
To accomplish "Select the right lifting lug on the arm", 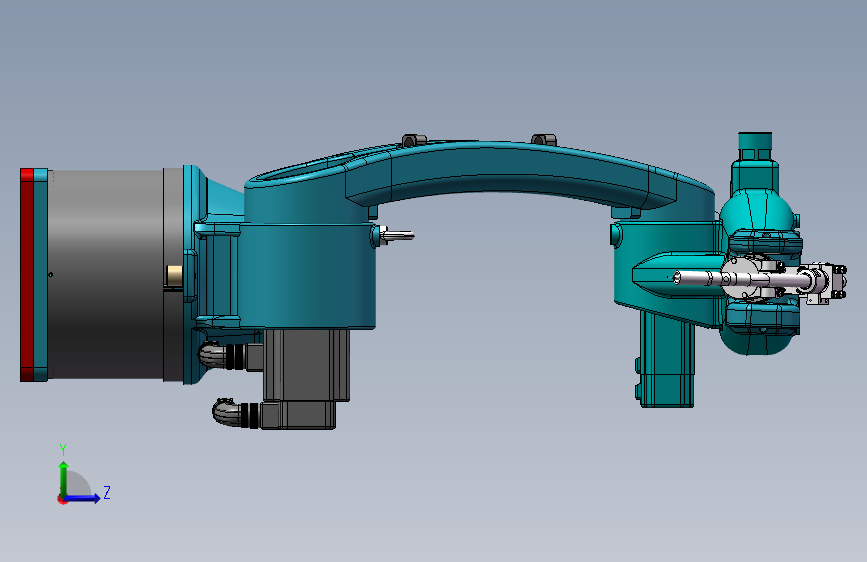I will [x=543, y=139].
